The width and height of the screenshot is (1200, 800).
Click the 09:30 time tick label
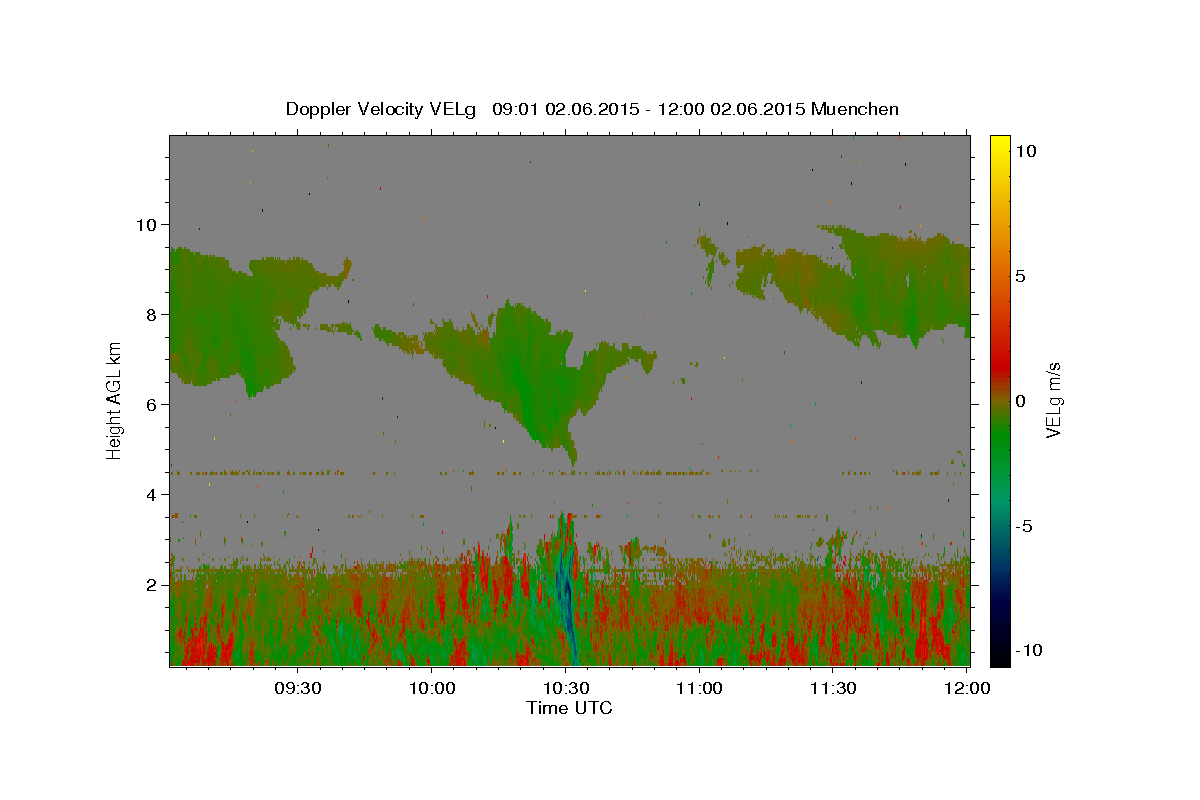click(297, 688)
